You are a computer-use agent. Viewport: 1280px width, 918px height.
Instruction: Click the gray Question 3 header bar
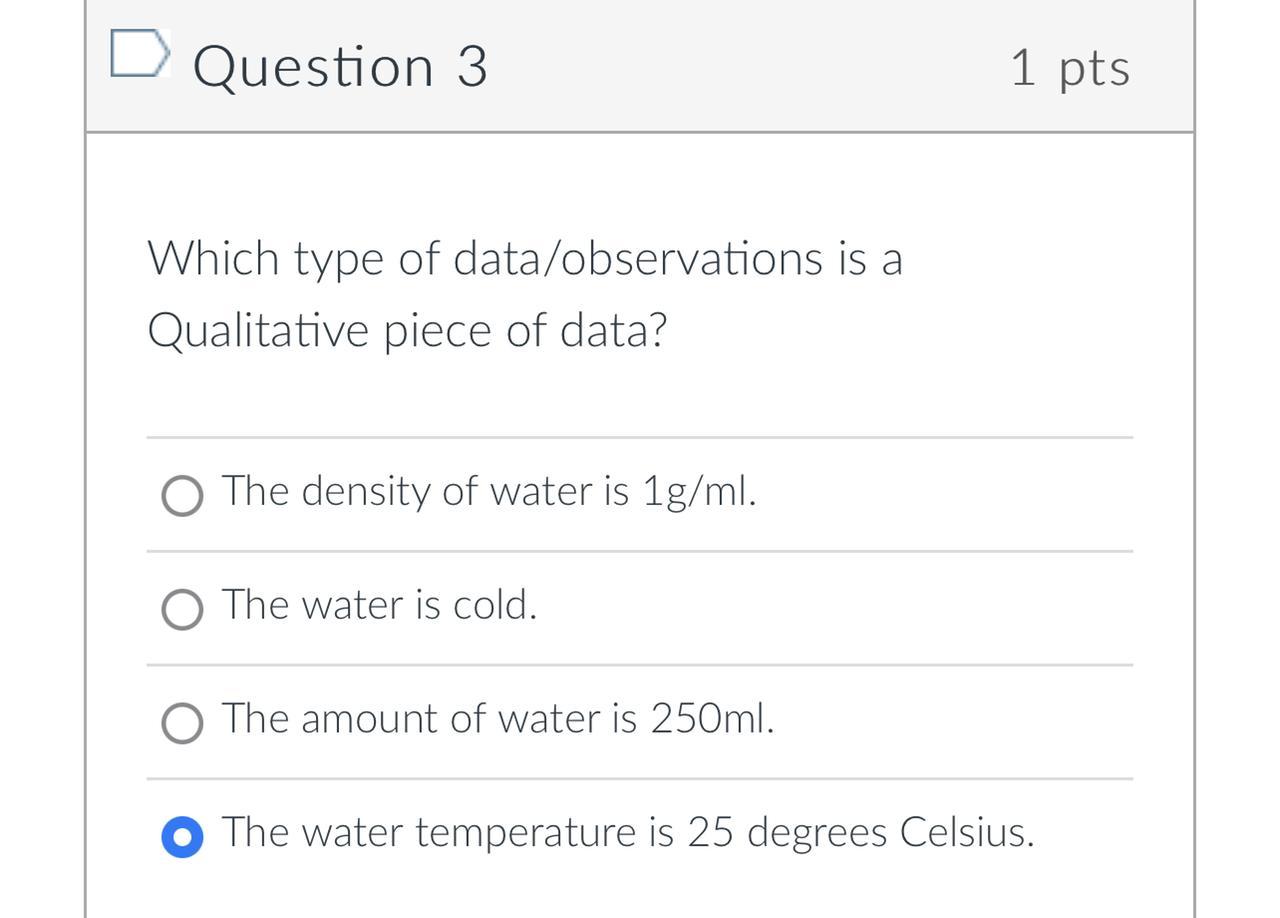pyautogui.click(x=750, y=67)
